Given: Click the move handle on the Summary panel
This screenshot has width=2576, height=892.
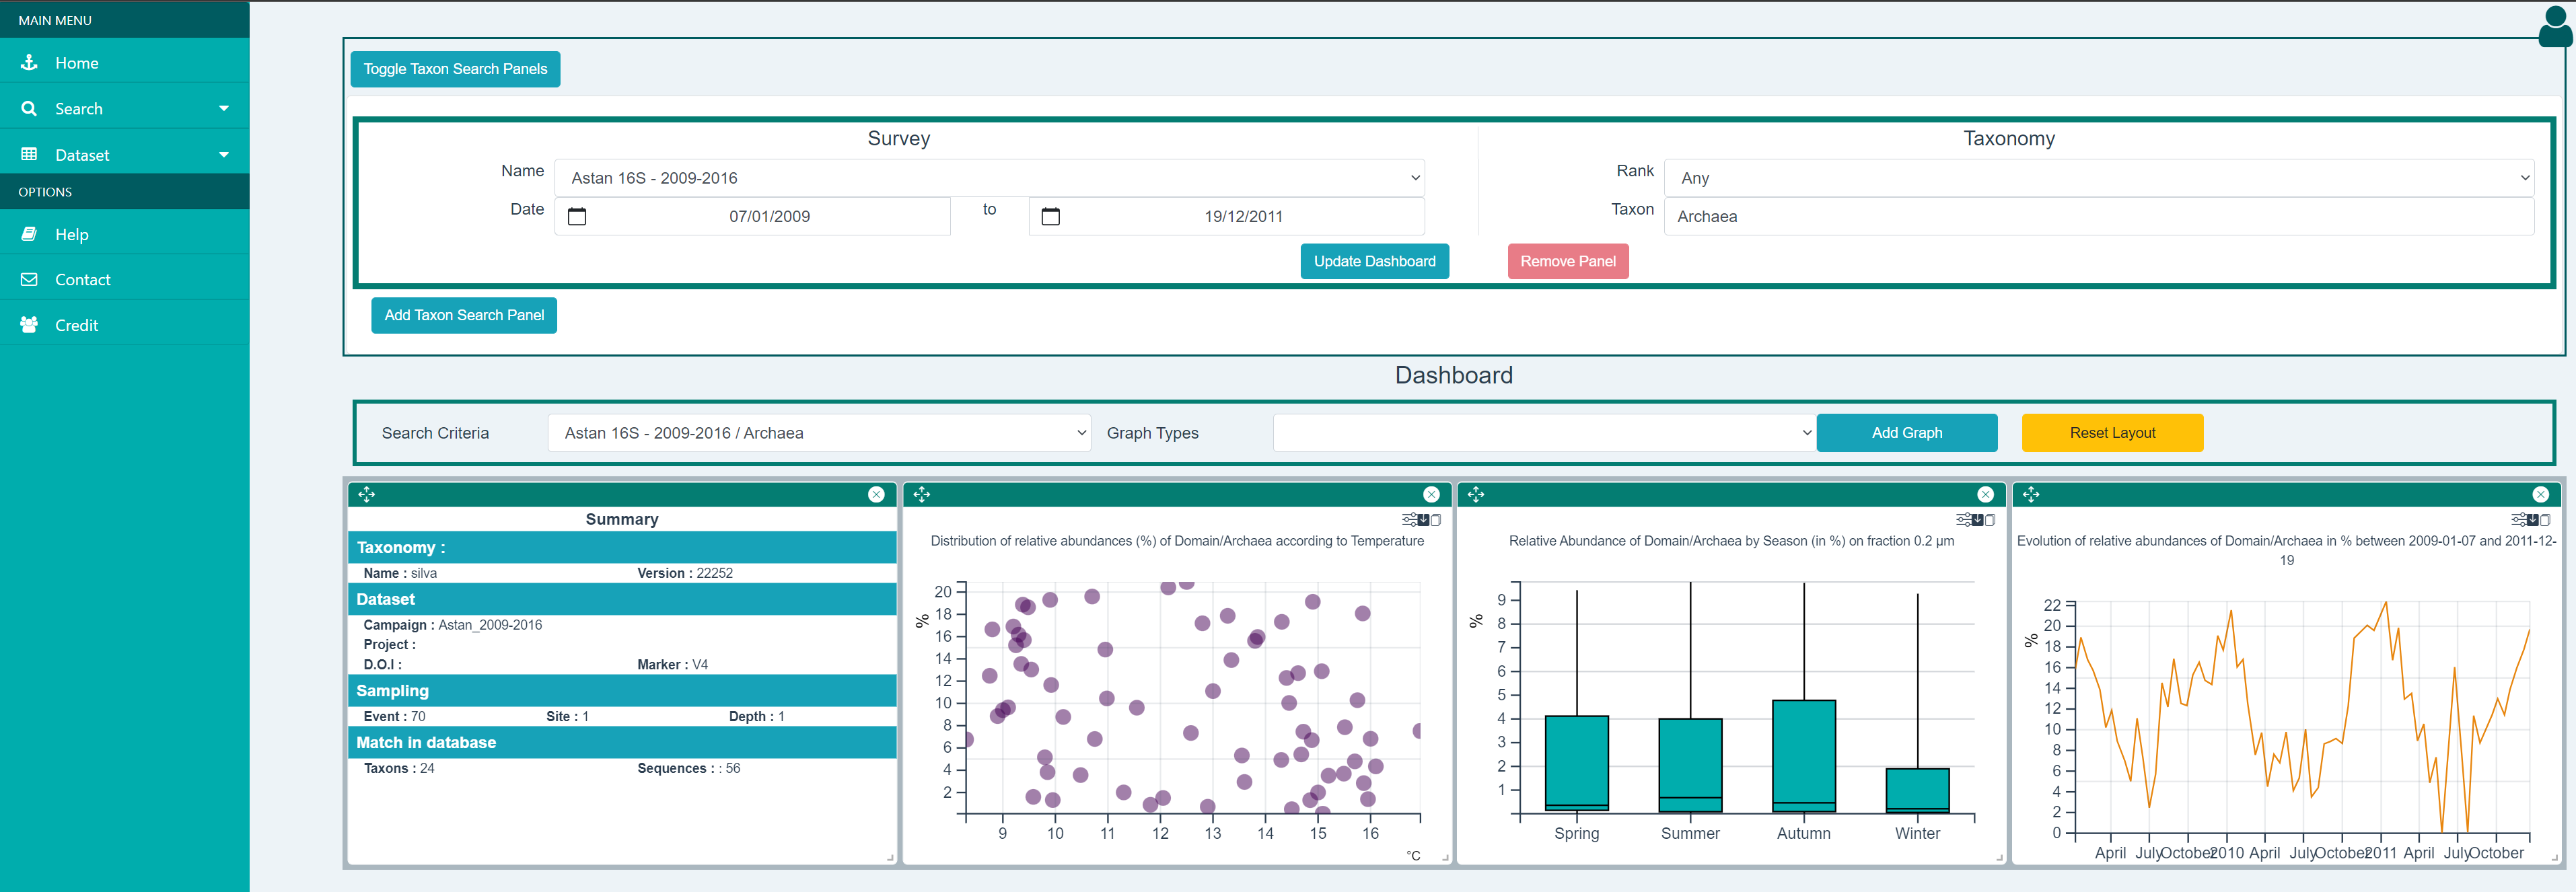Looking at the screenshot, I should 367,494.
